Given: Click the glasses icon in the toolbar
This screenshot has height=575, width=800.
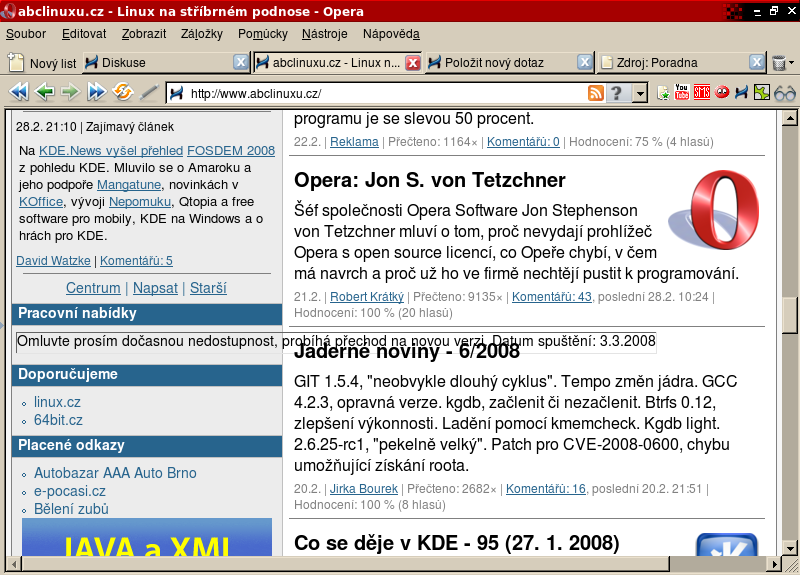Looking at the screenshot, I should [x=785, y=93].
